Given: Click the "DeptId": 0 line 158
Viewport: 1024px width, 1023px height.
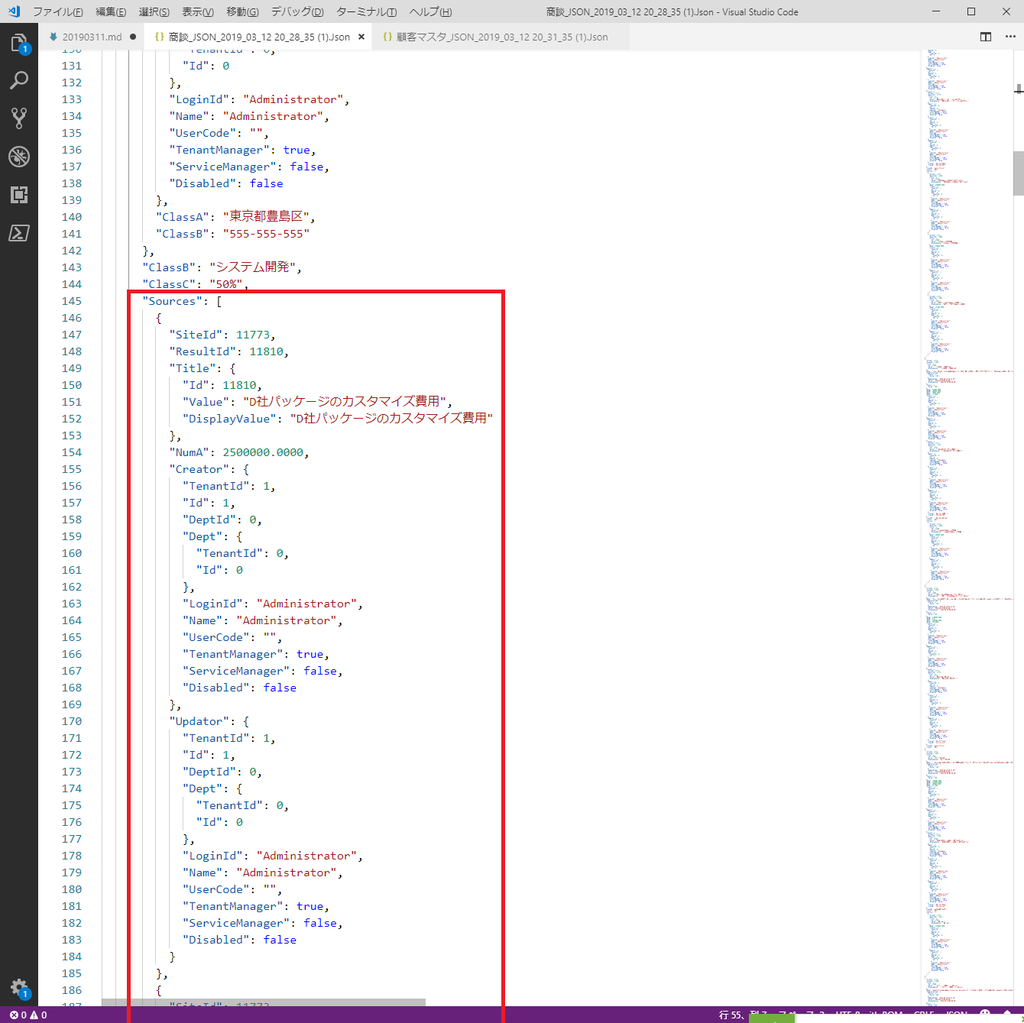Looking at the screenshot, I should click(x=222, y=519).
